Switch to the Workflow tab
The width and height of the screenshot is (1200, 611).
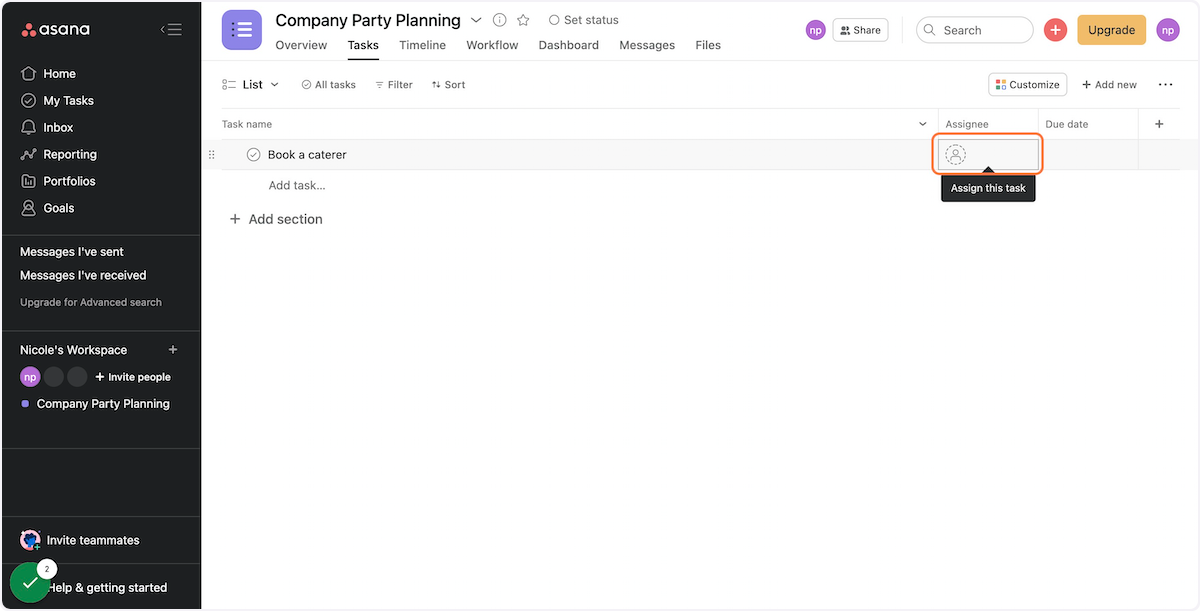pyautogui.click(x=492, y=45)
